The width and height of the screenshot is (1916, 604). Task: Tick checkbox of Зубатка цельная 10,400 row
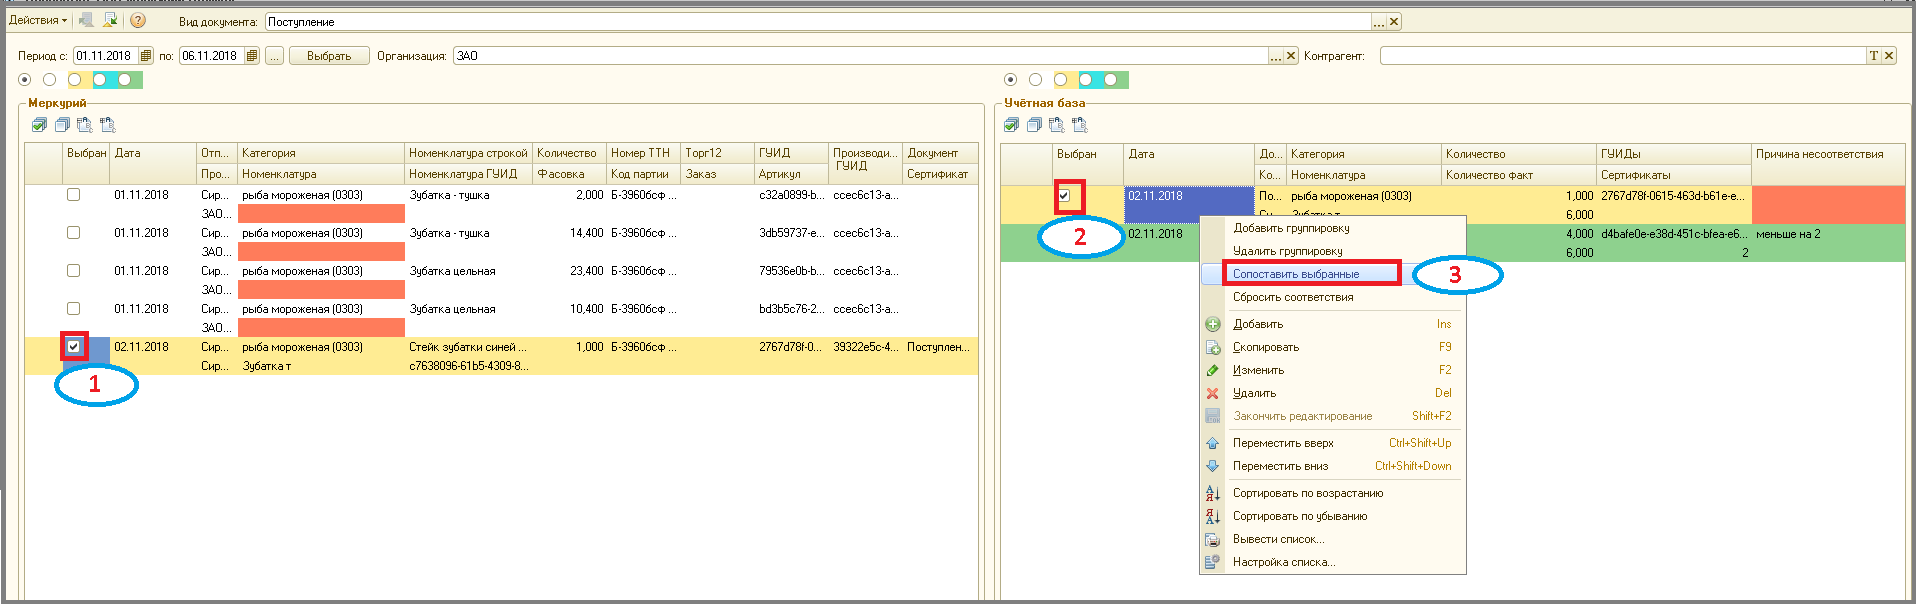tap(73, 309)
